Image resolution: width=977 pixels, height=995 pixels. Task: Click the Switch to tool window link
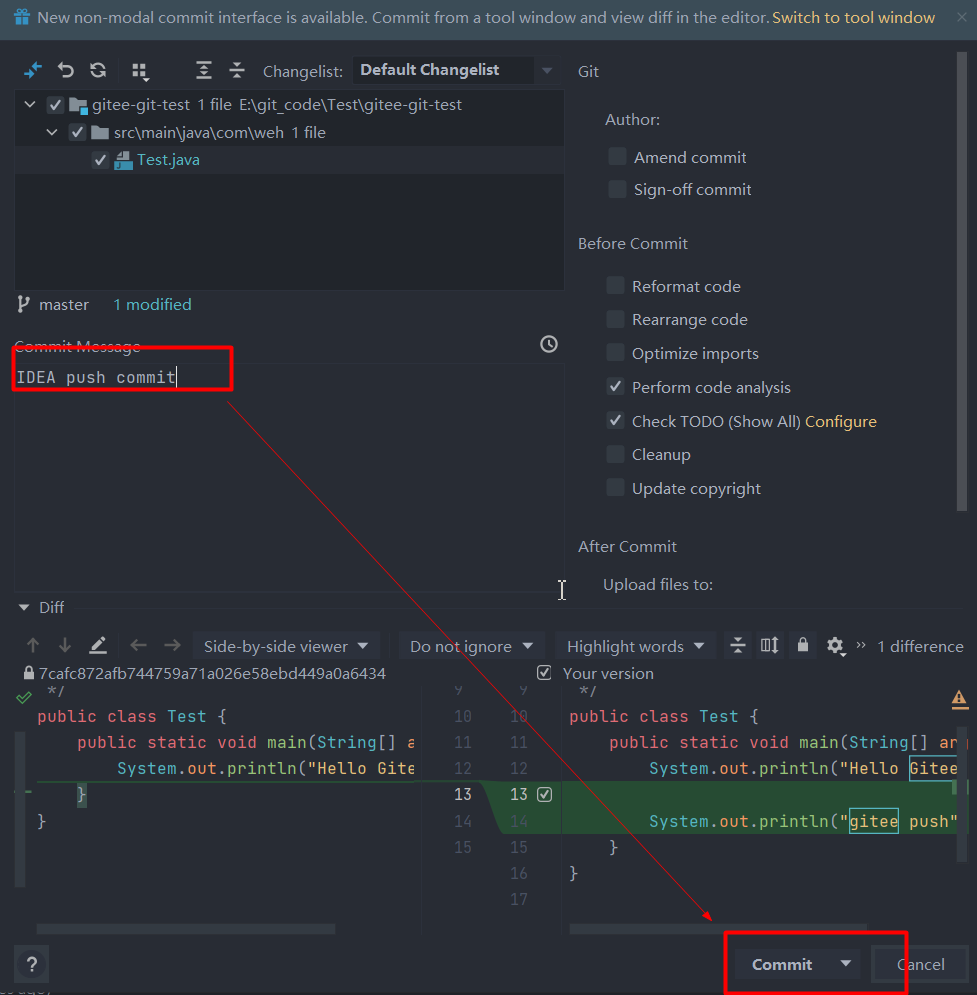point(853,17)
